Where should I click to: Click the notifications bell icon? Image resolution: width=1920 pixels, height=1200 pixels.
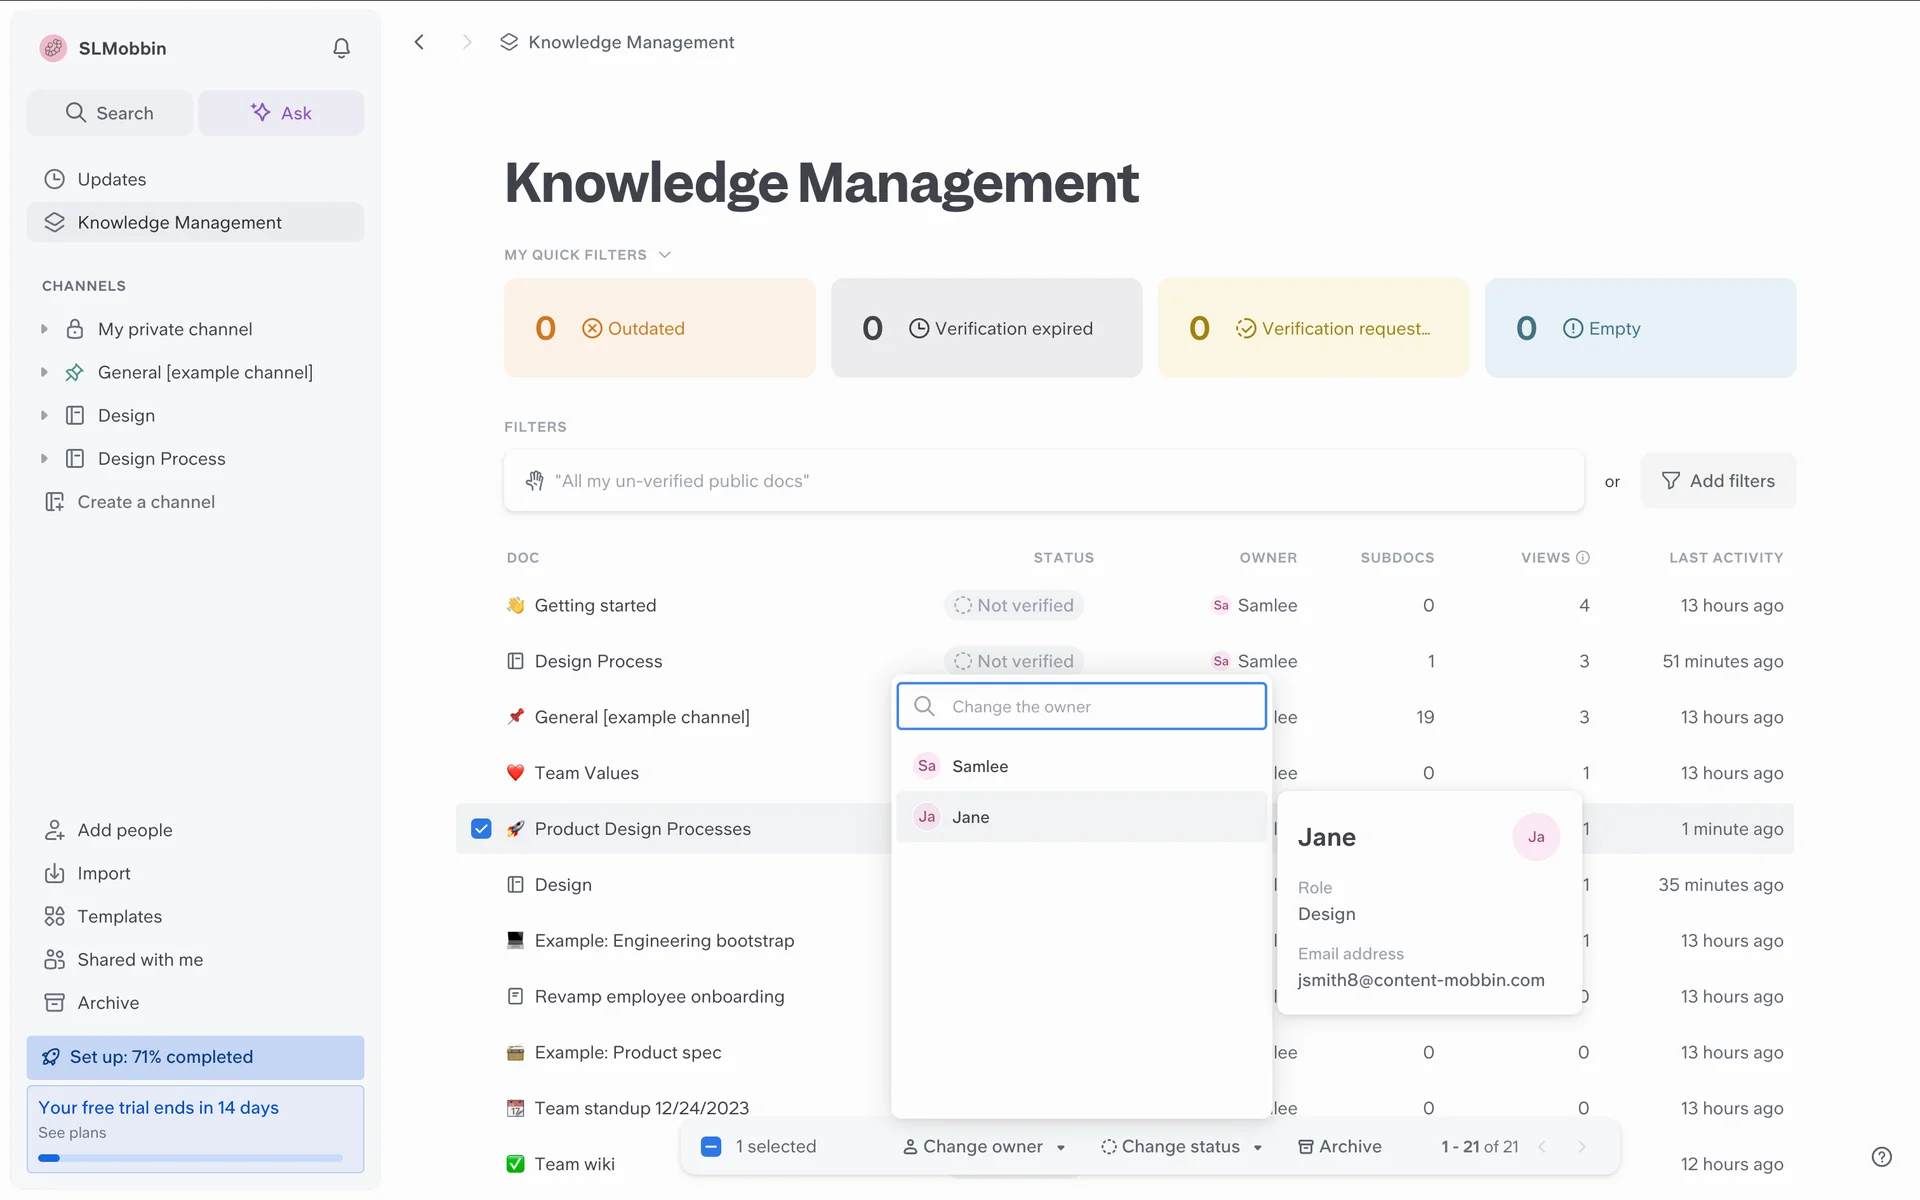coord(341,48)
